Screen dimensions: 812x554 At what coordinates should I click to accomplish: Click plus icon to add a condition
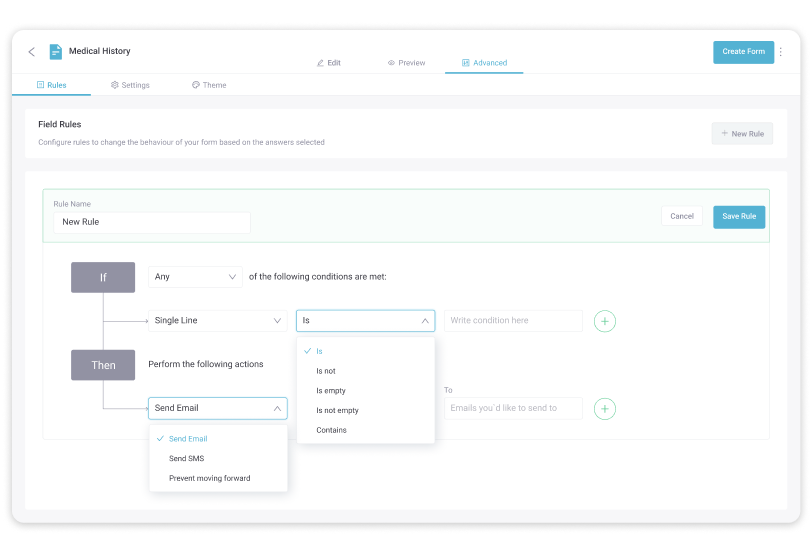tap(605, 321)
